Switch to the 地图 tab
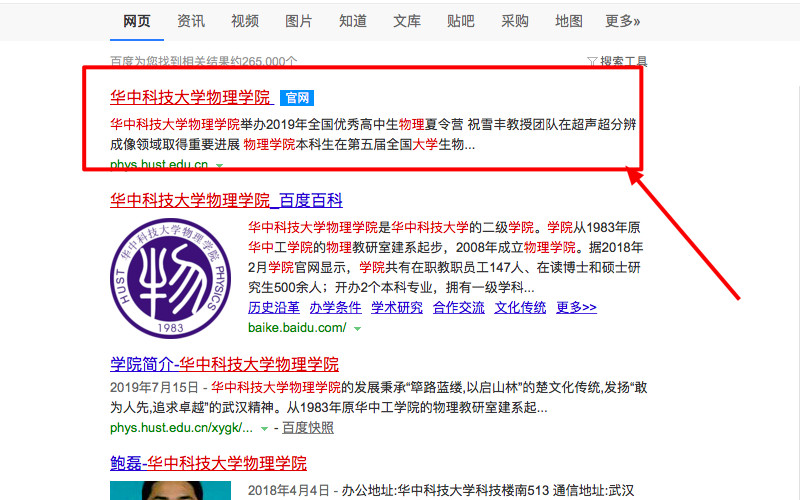This screenshot has width=800, height=500. [569, 21]
